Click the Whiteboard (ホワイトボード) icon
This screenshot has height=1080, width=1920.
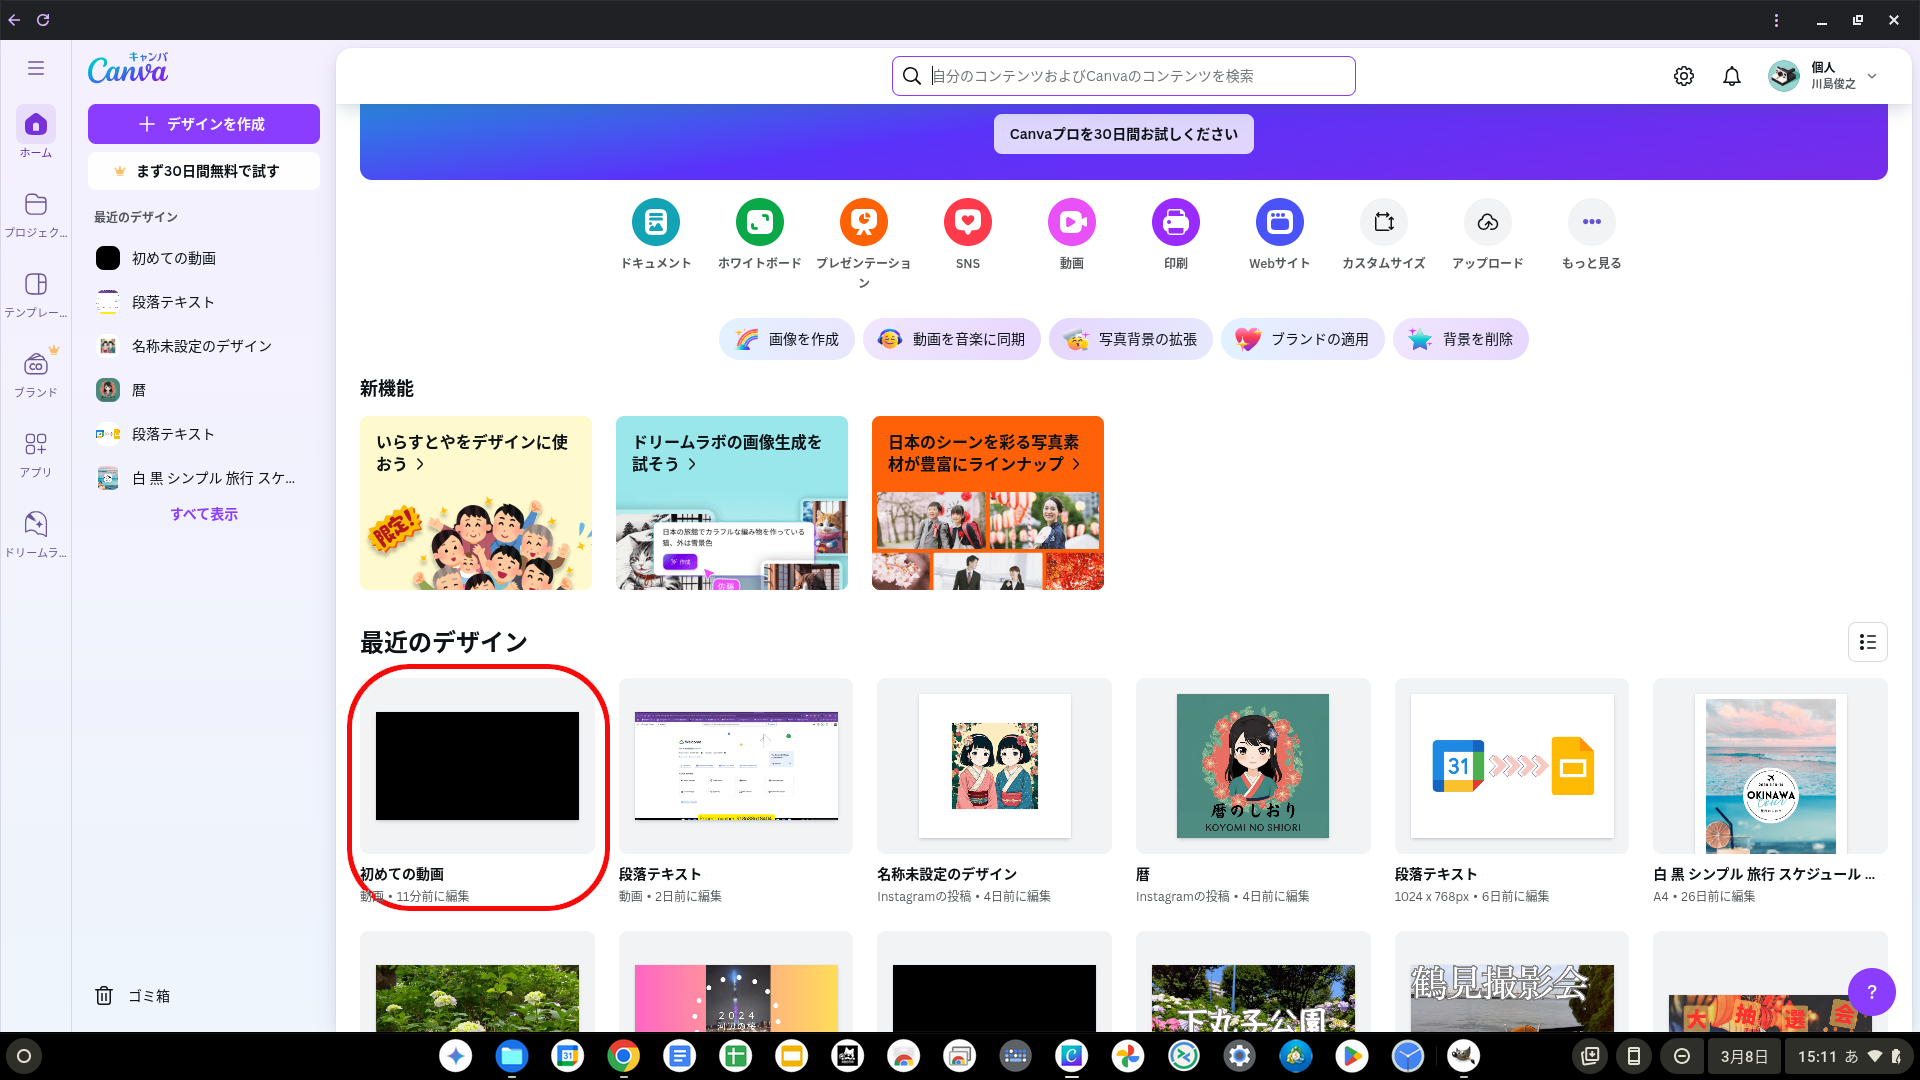coord(759,222)
